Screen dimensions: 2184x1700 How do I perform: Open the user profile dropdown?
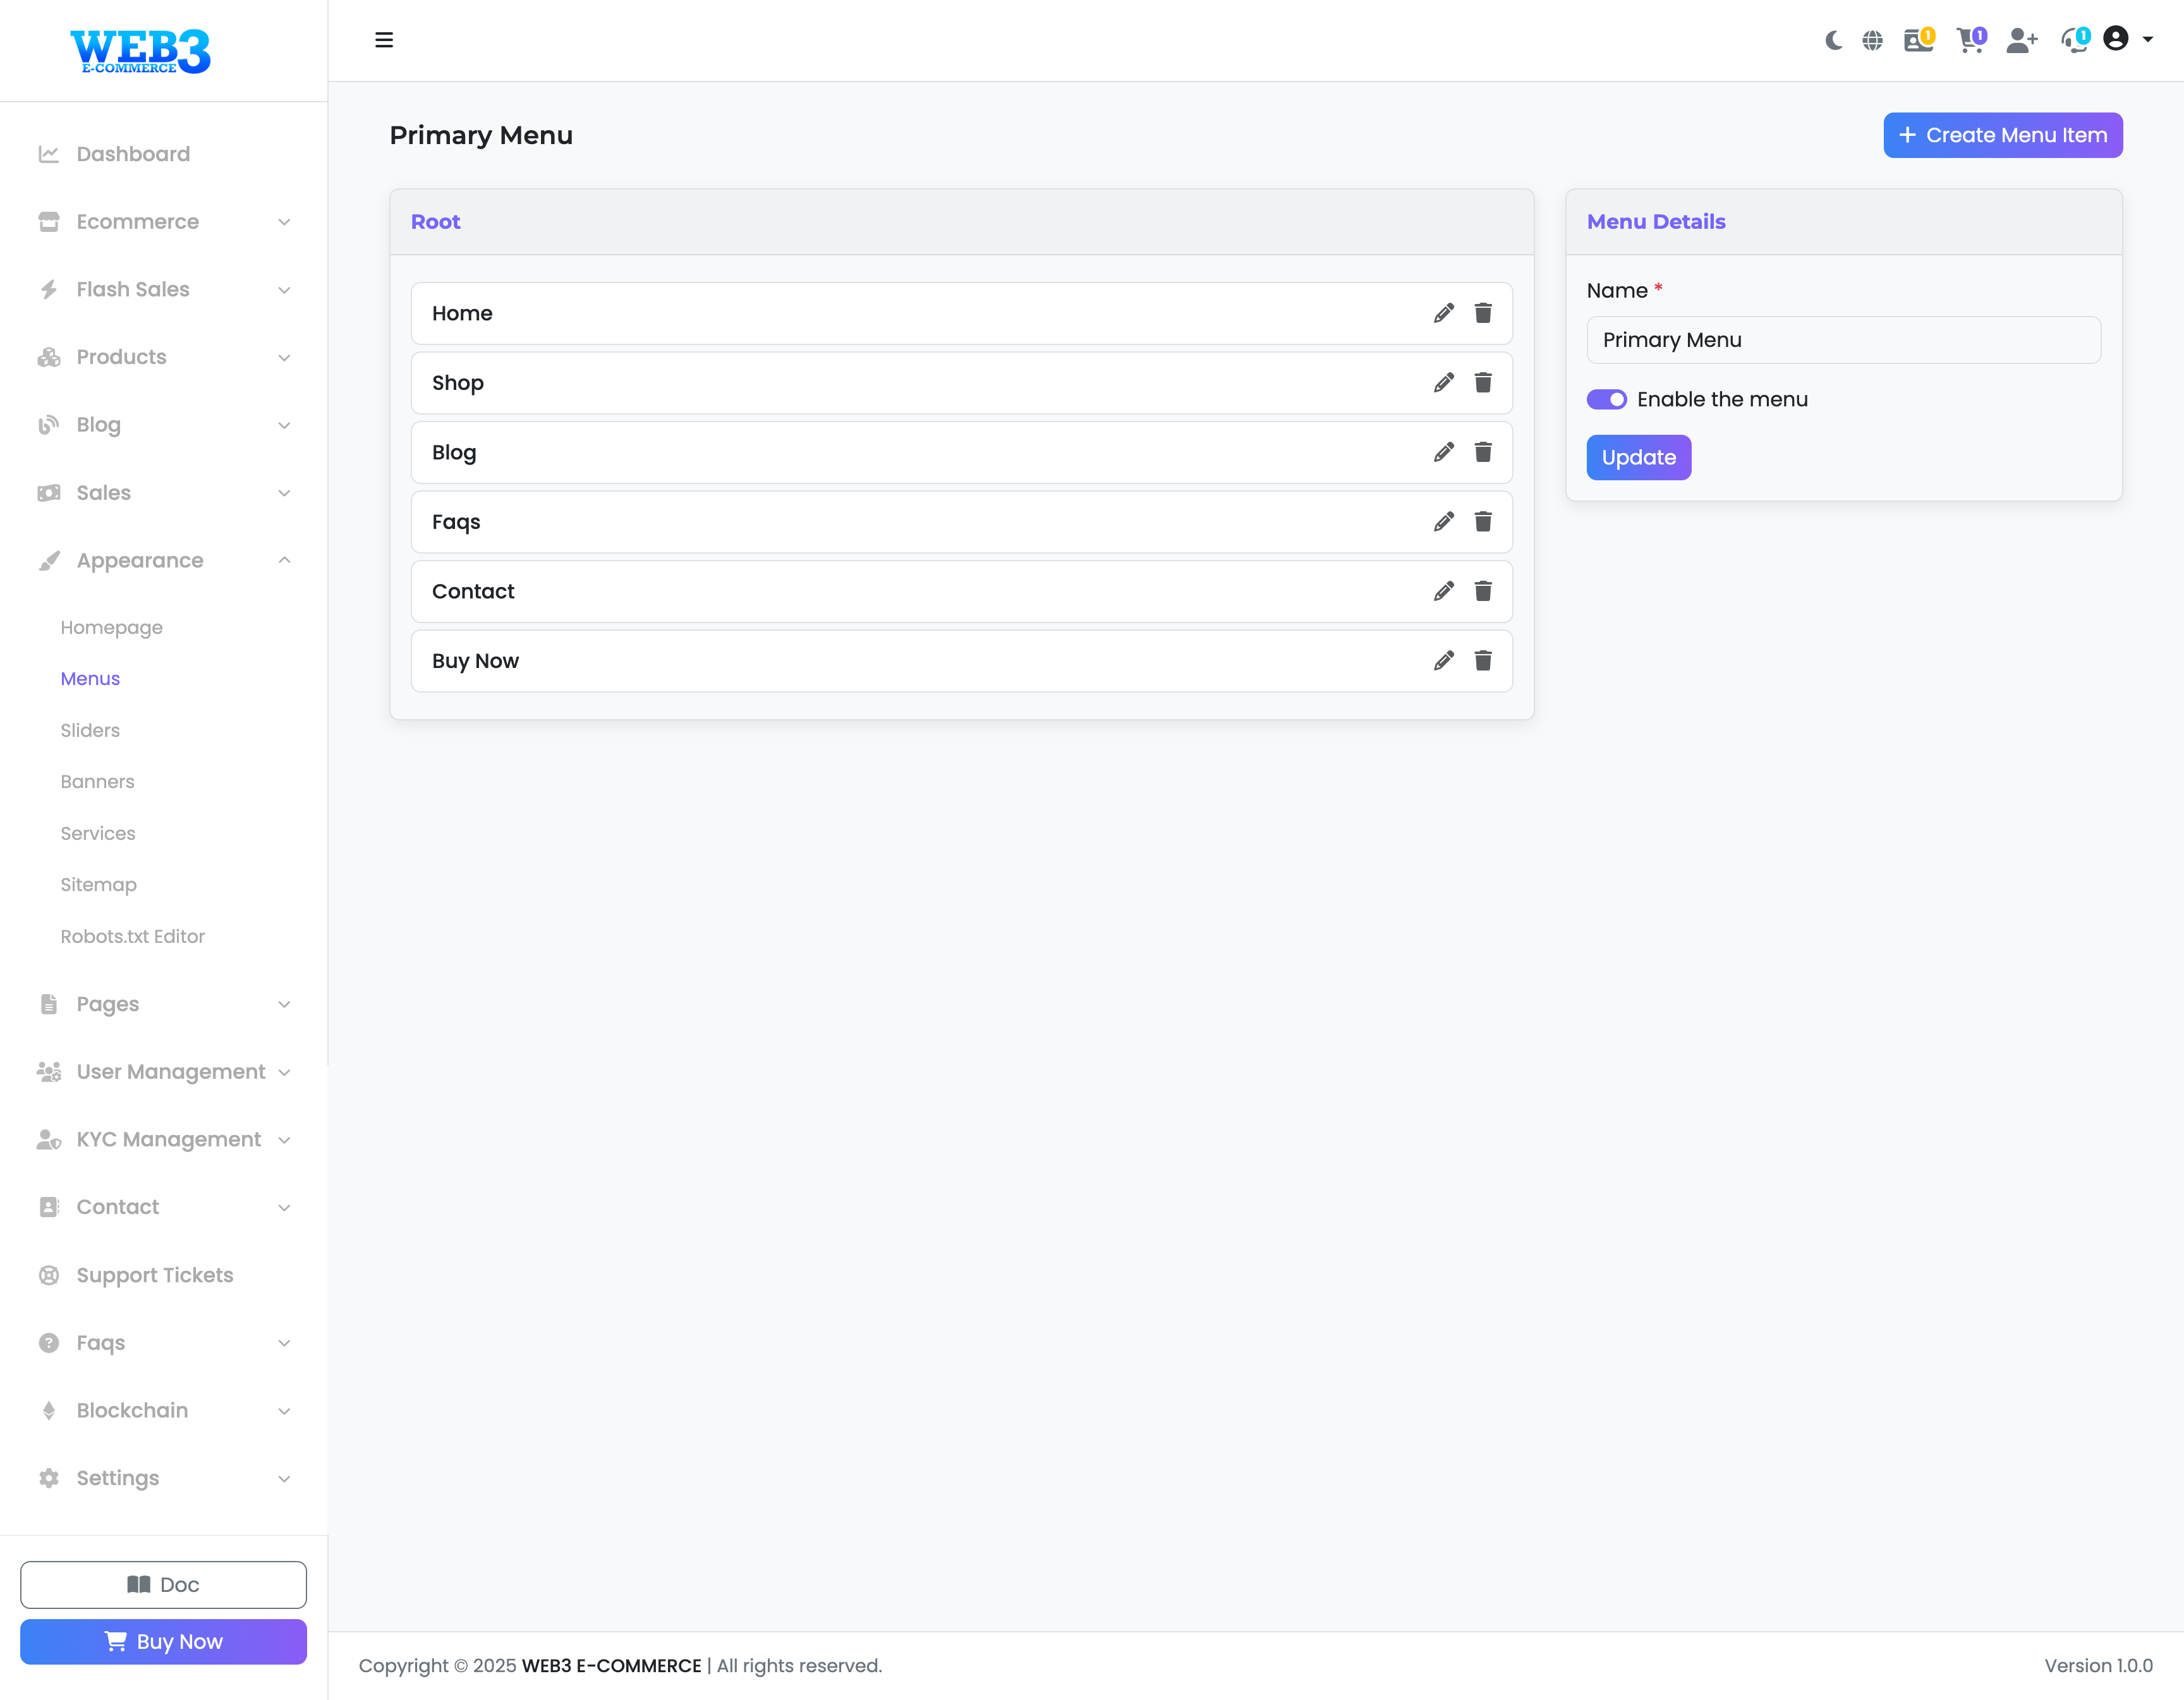pos(2127,39)
